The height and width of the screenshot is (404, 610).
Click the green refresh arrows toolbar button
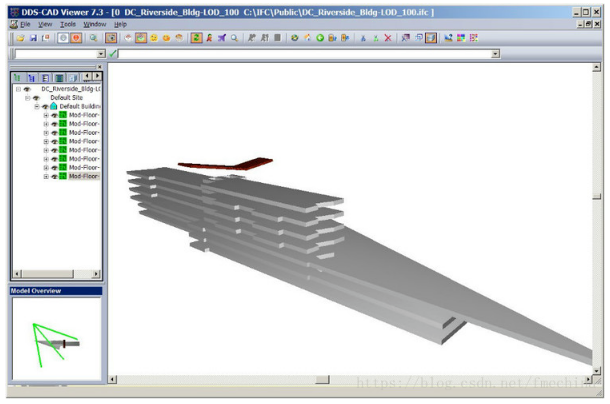point(196,38)
